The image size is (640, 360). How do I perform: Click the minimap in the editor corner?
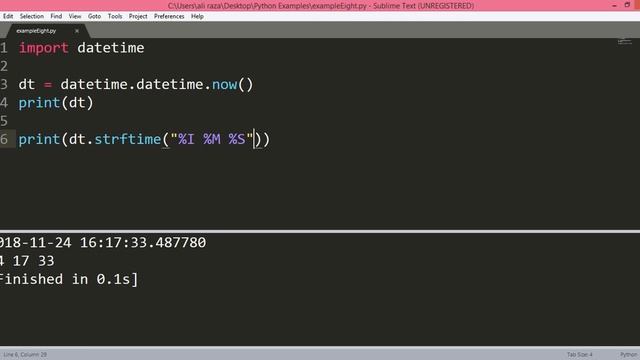(624, 42)
